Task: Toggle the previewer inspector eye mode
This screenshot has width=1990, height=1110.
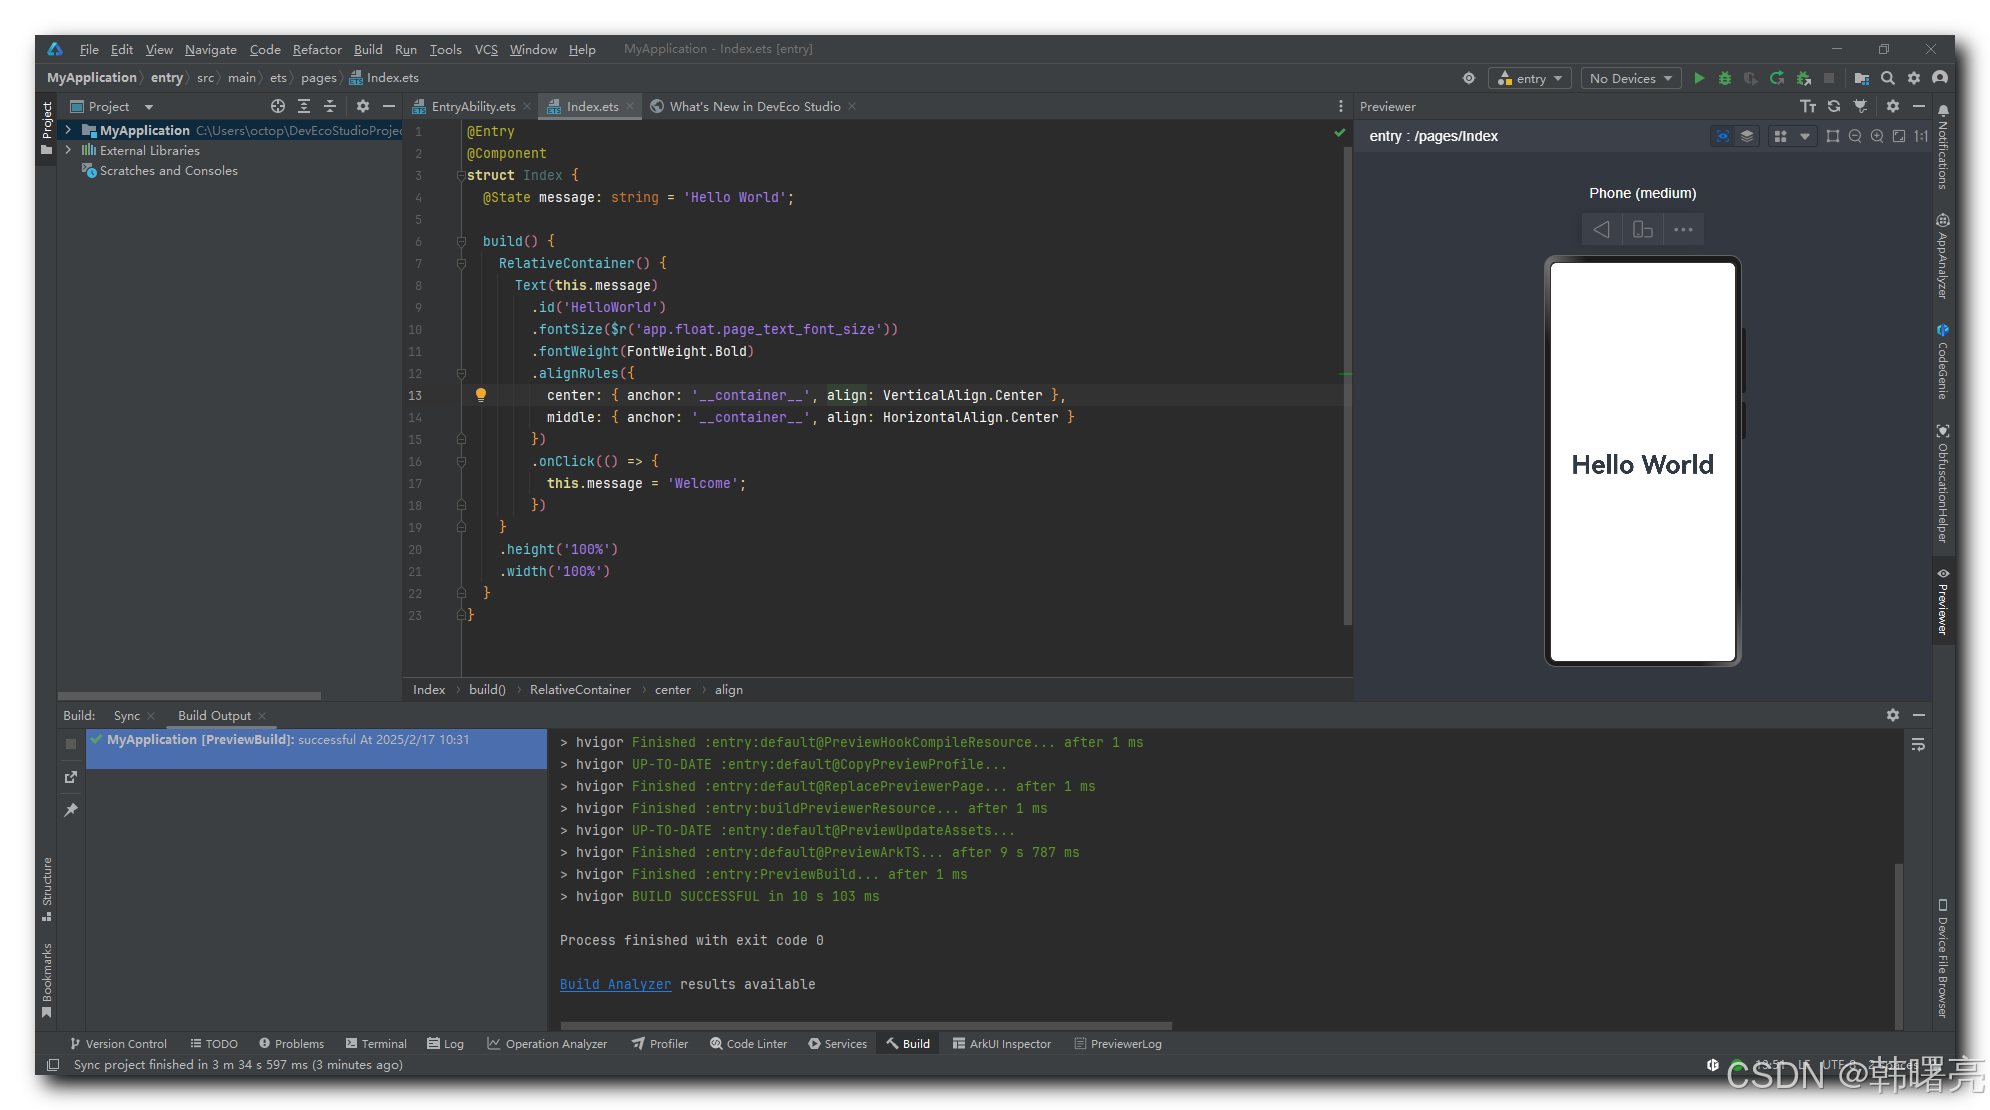Action: pos(1722,136)
